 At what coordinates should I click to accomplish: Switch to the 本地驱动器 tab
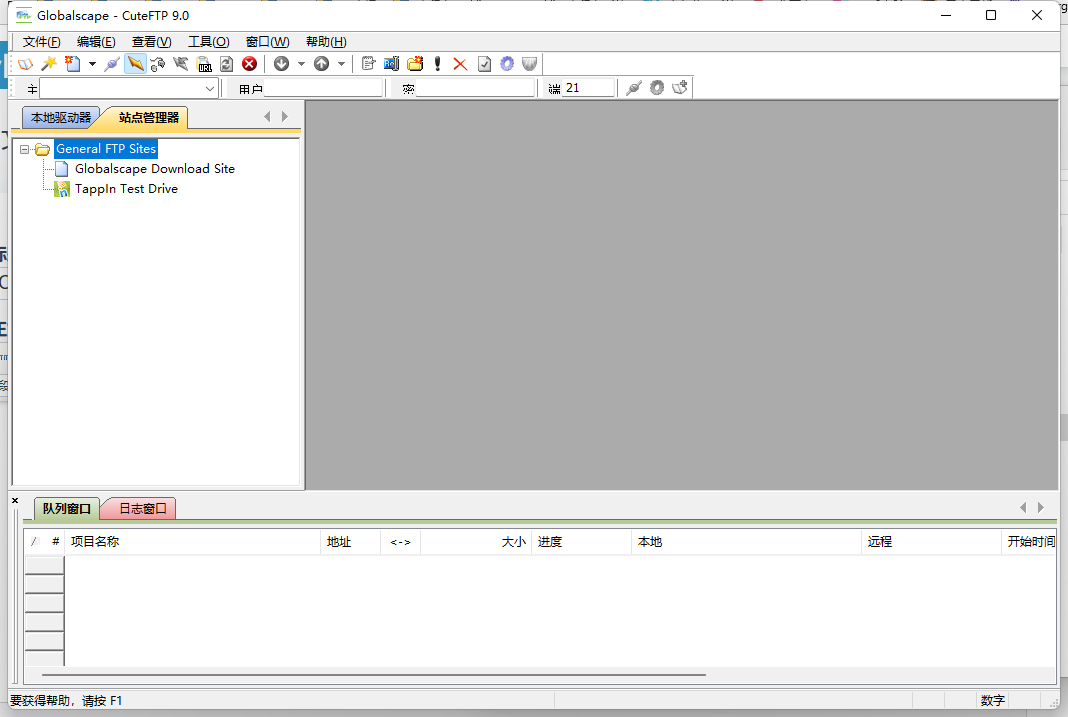click(60, 118)
